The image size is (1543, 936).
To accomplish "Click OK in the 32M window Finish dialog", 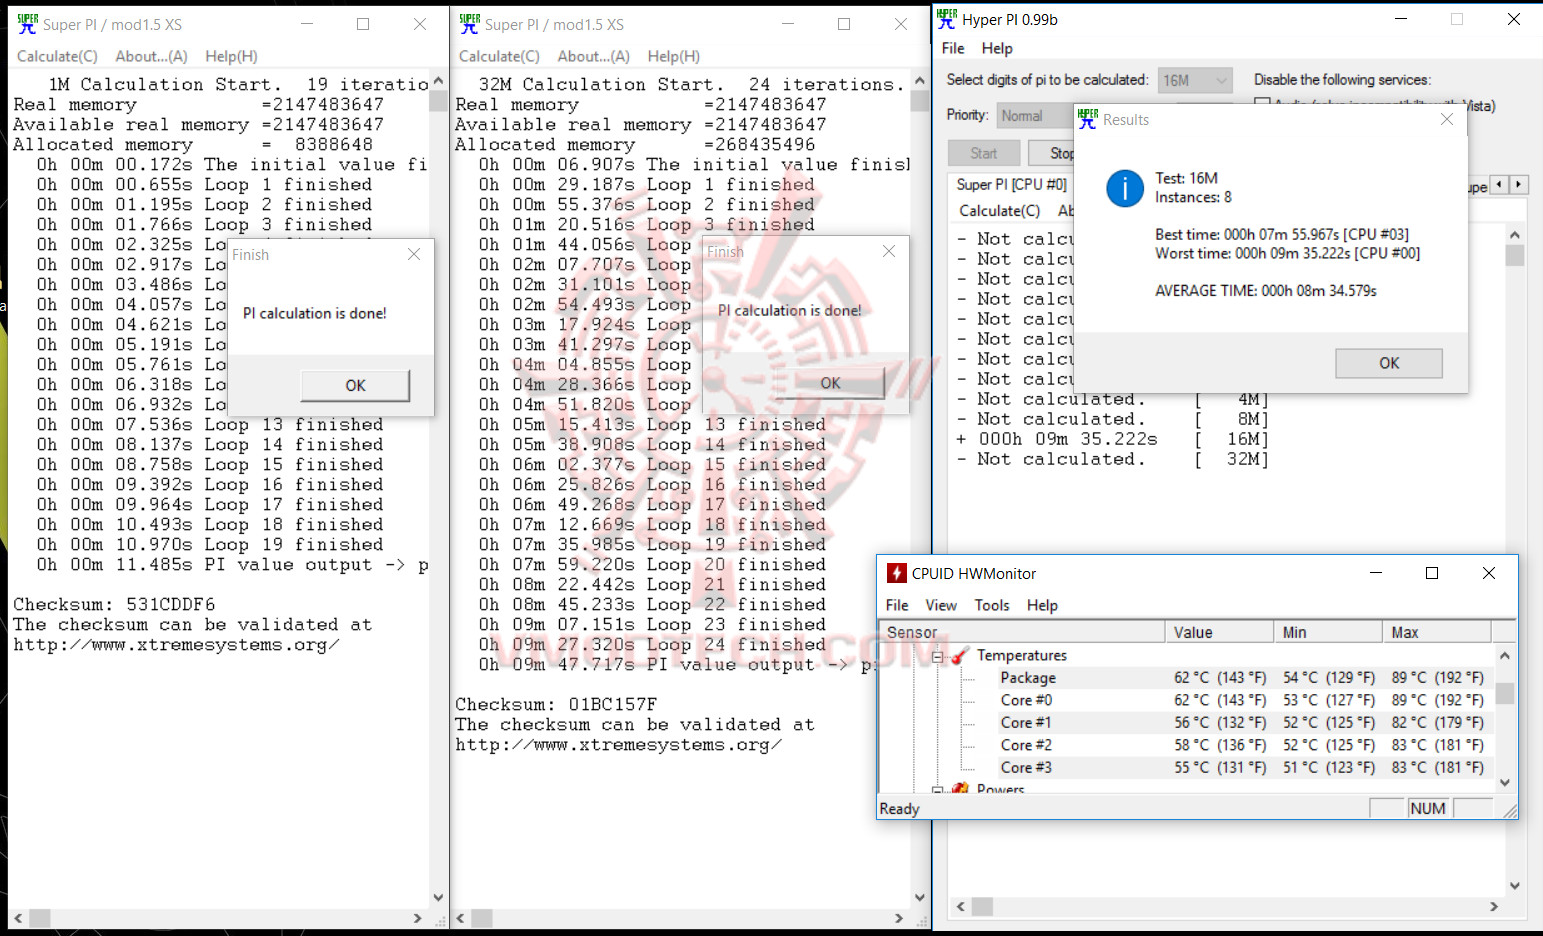I will click(830, 383).
